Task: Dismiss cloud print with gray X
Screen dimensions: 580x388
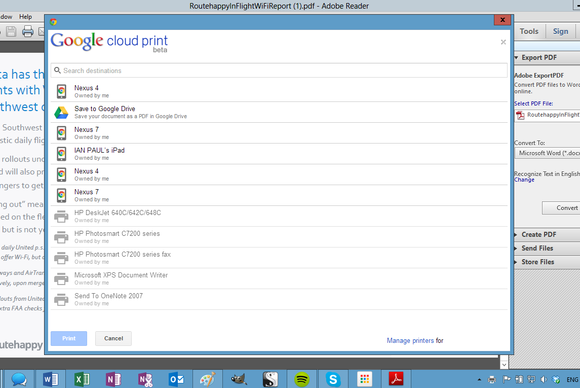Action: pyautogui.click(x=503, y=42)
